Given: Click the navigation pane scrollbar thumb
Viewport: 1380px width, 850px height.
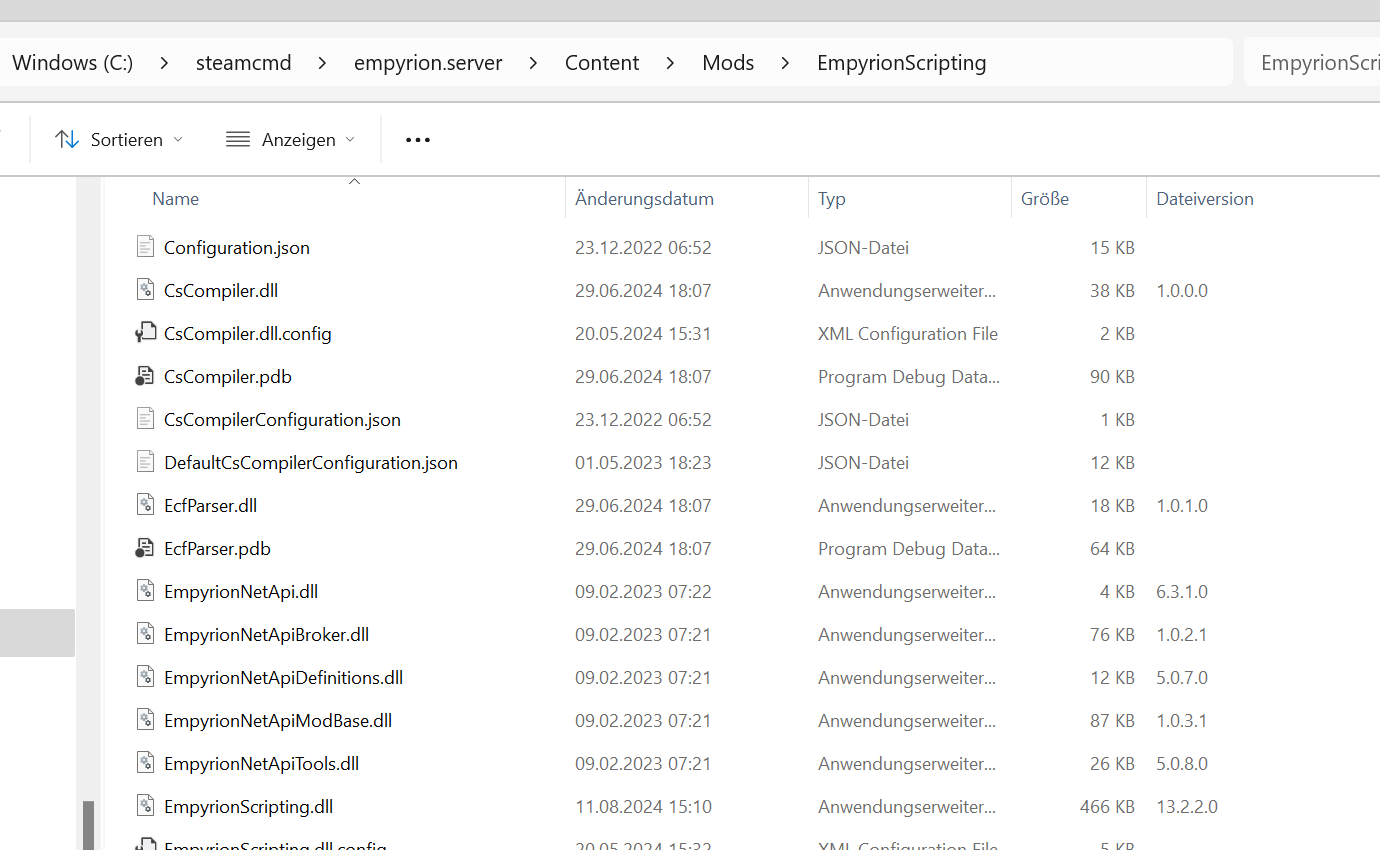Looking at the screenshot, I should coord(88,824).
